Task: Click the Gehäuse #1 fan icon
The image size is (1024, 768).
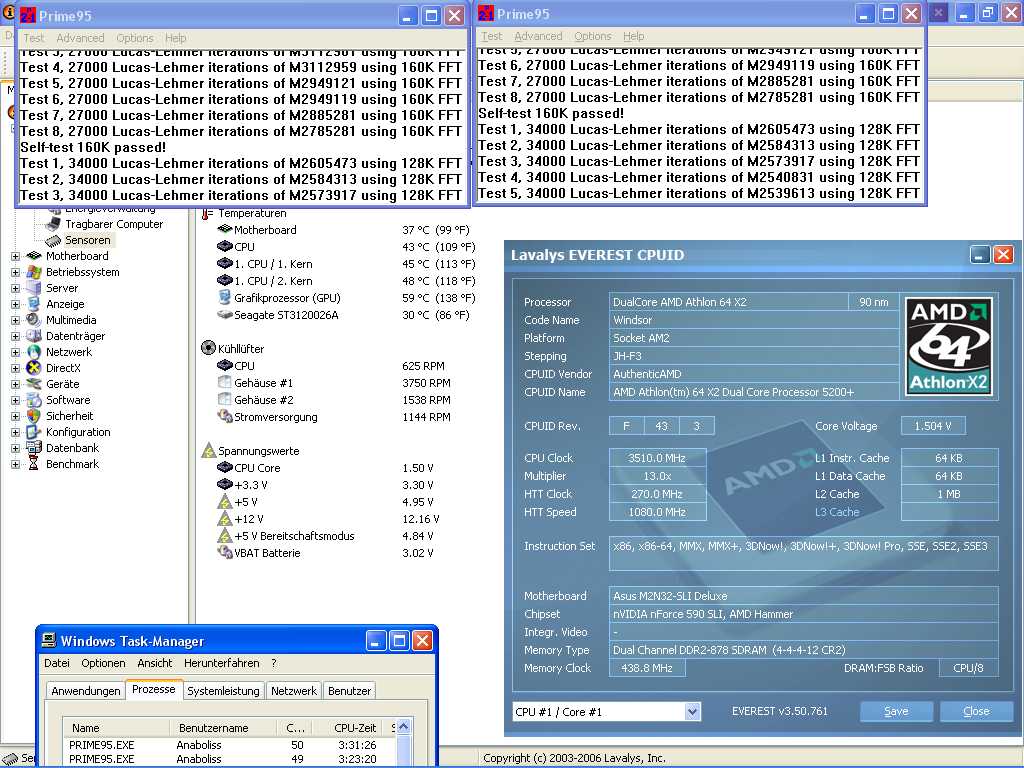Action: pyautogui.click(x=225, y=382)
